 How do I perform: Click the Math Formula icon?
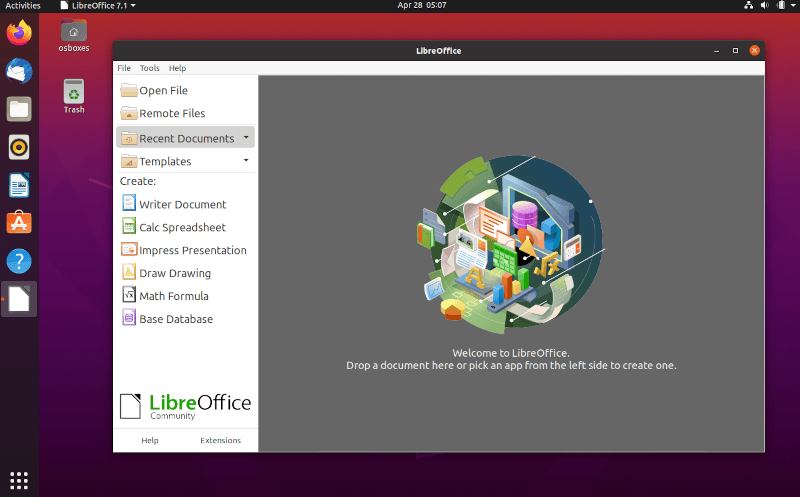[129, 295]
